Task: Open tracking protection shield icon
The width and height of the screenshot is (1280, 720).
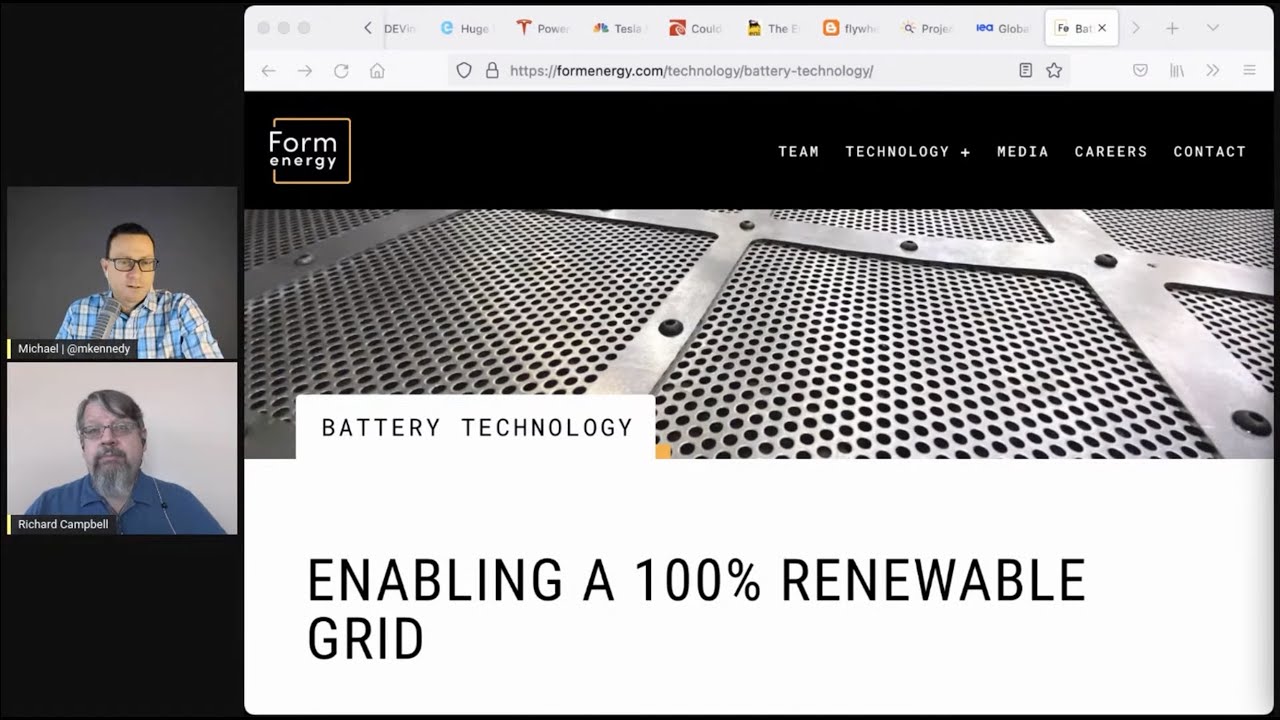Action: pos(464,71)
